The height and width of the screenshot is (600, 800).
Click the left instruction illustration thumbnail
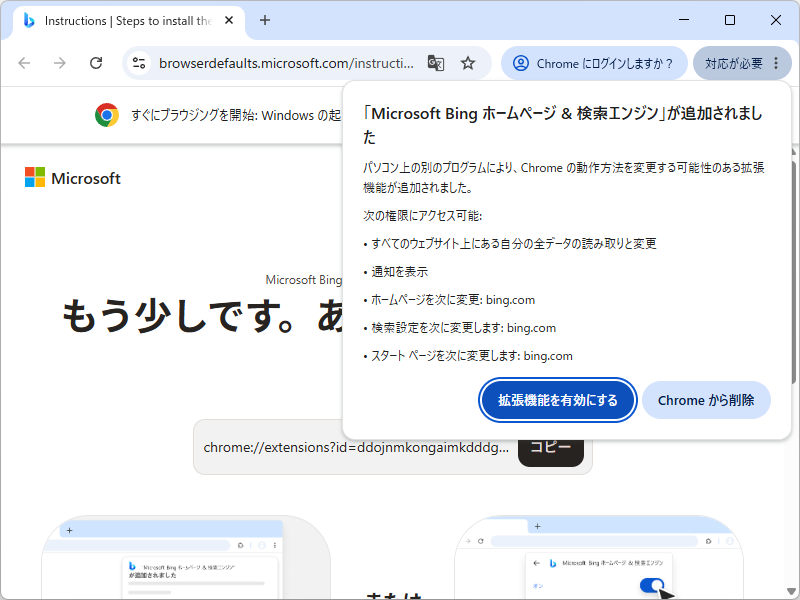pos(186,557)
